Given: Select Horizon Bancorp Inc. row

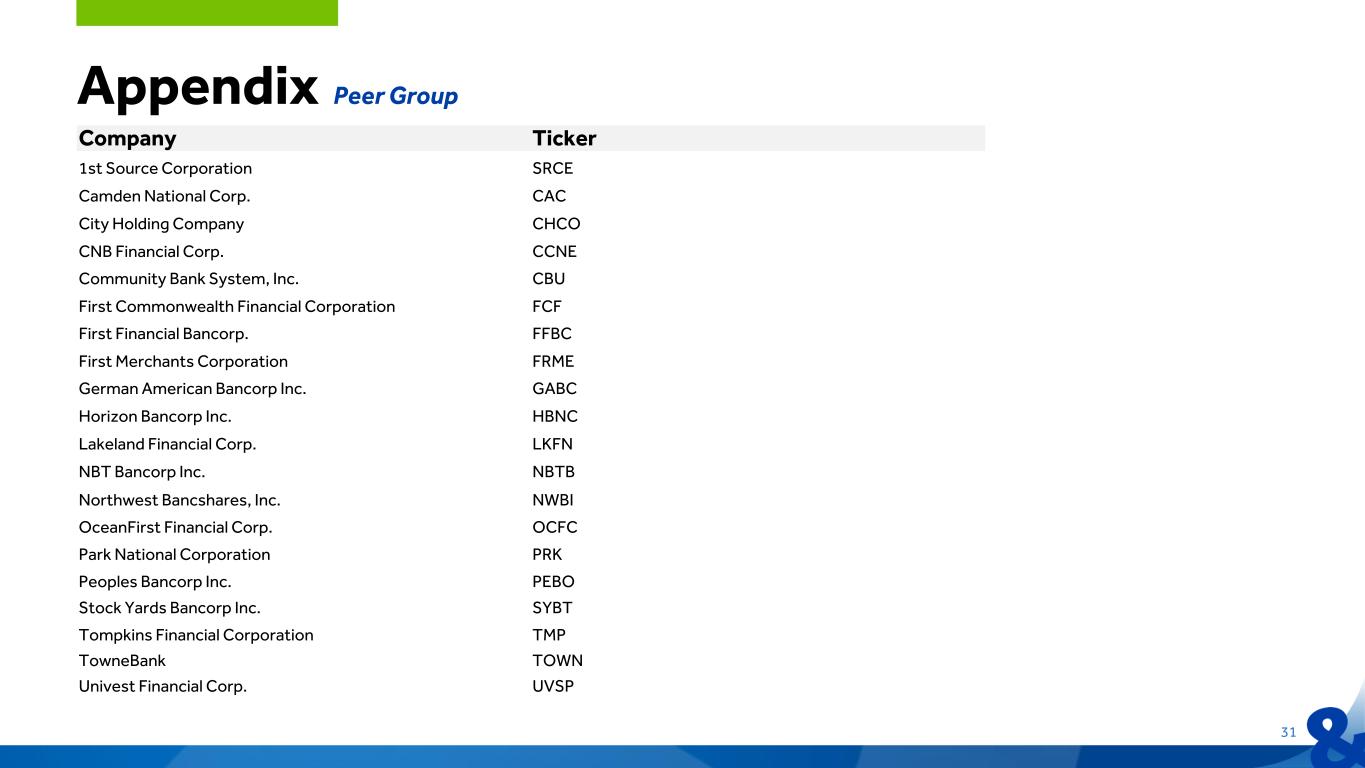Looking at the screenshot, I should pos(531,416).
